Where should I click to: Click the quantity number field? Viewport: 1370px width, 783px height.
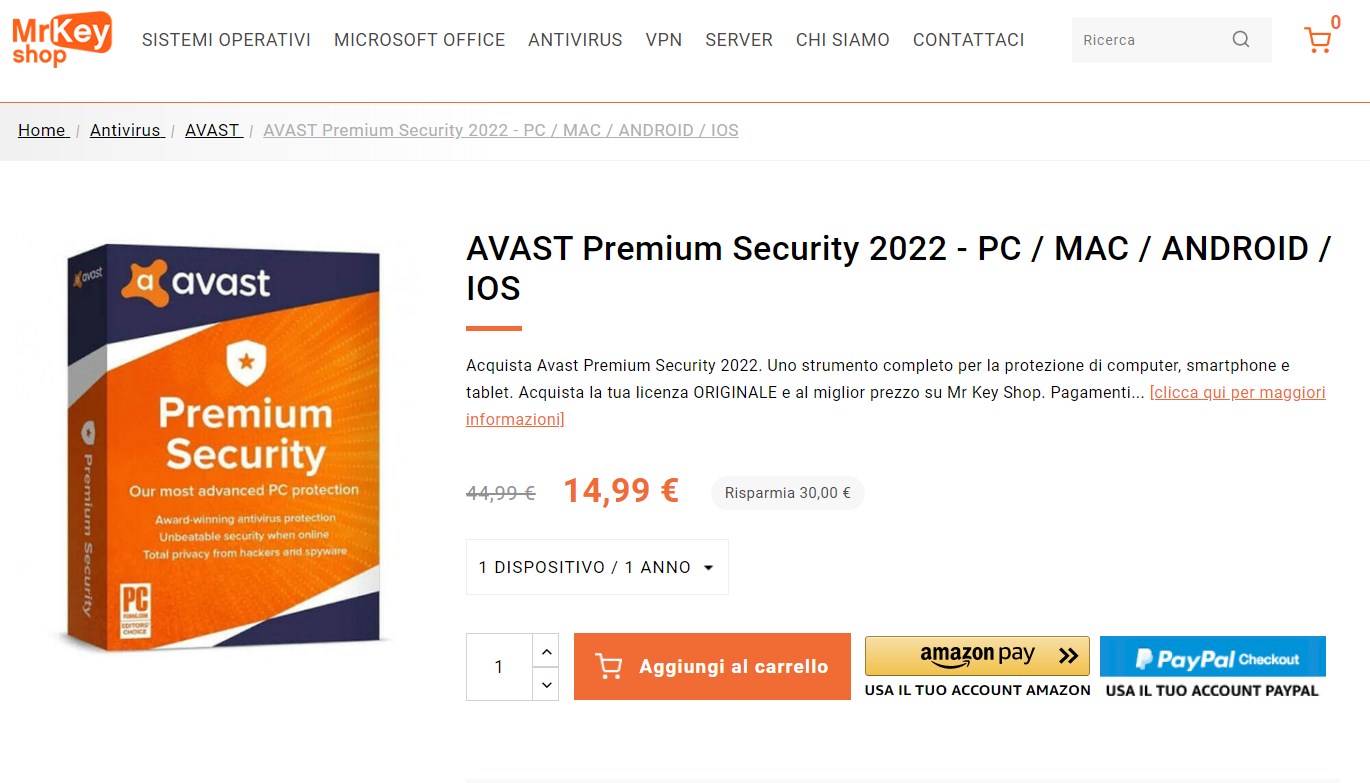(x=499, y=667)
